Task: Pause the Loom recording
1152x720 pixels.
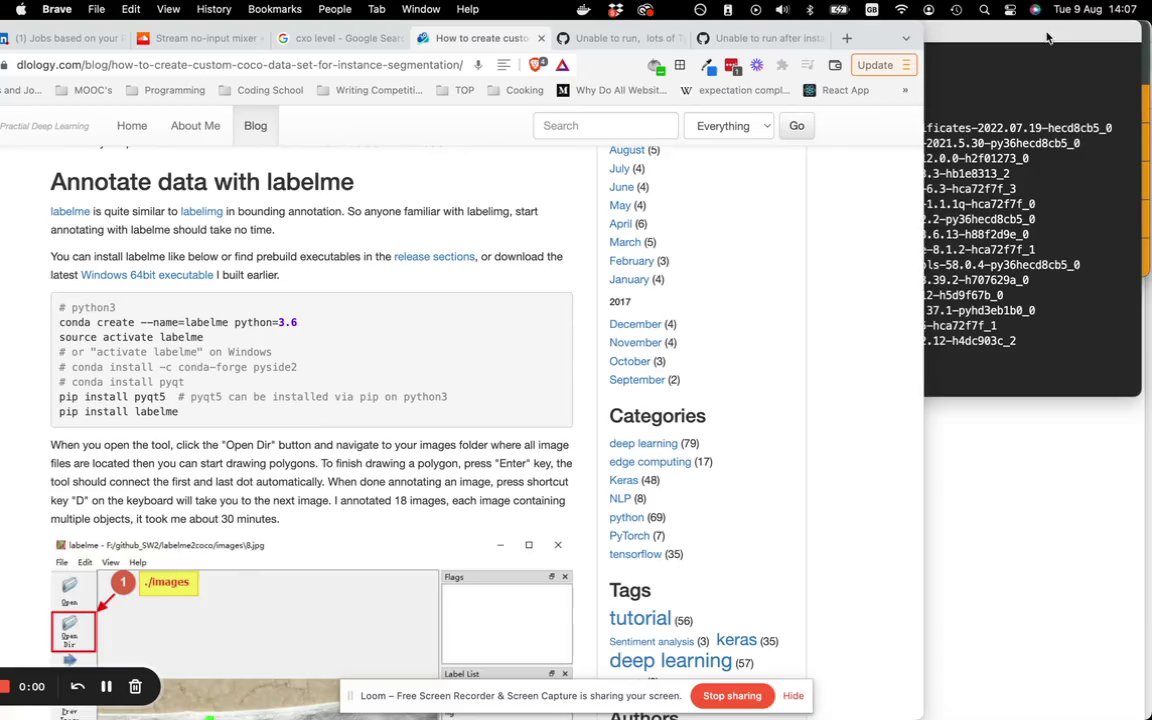Action: [107, 686]
